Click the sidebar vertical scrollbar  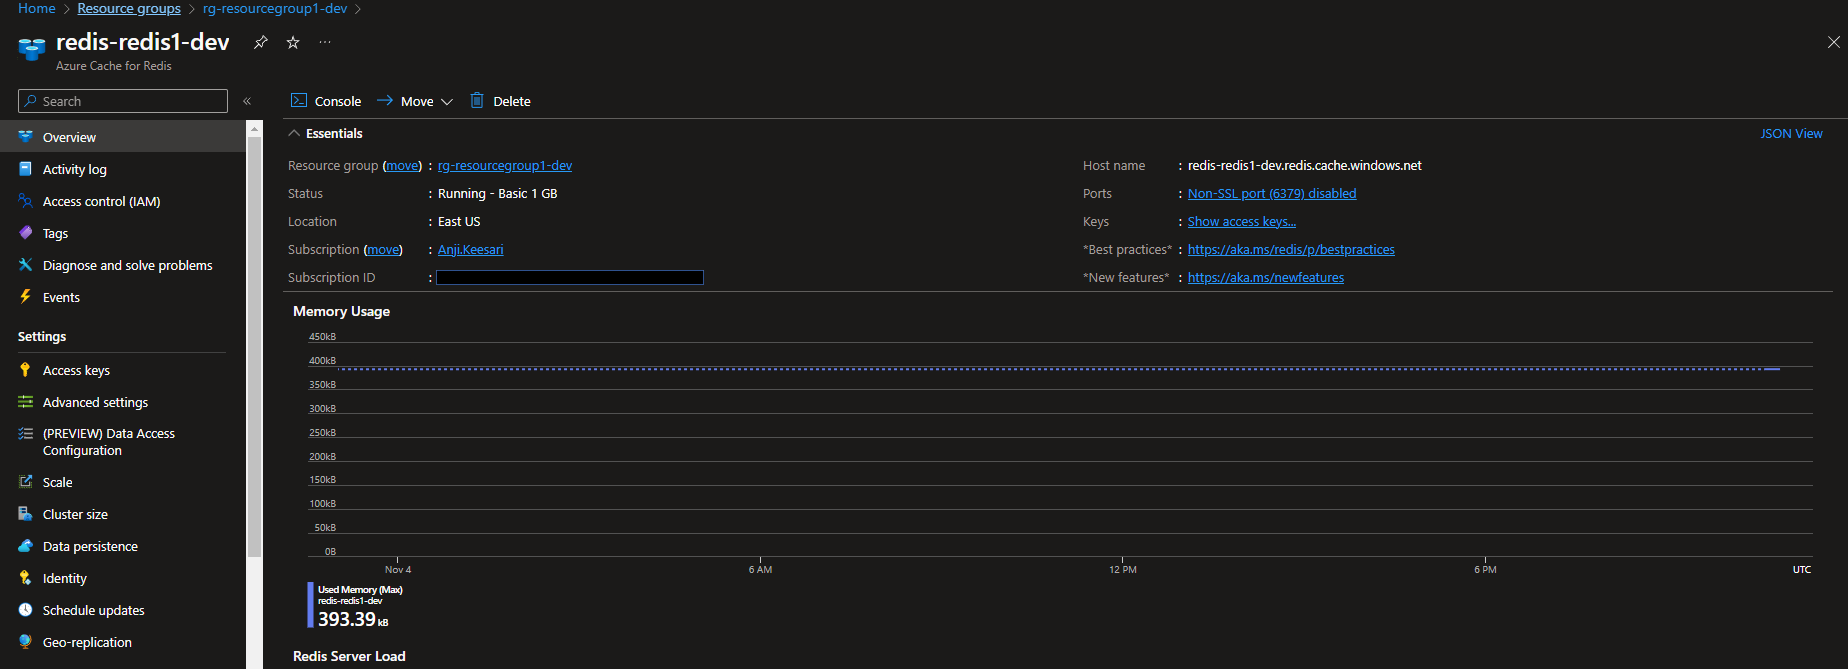pos(254,345)
